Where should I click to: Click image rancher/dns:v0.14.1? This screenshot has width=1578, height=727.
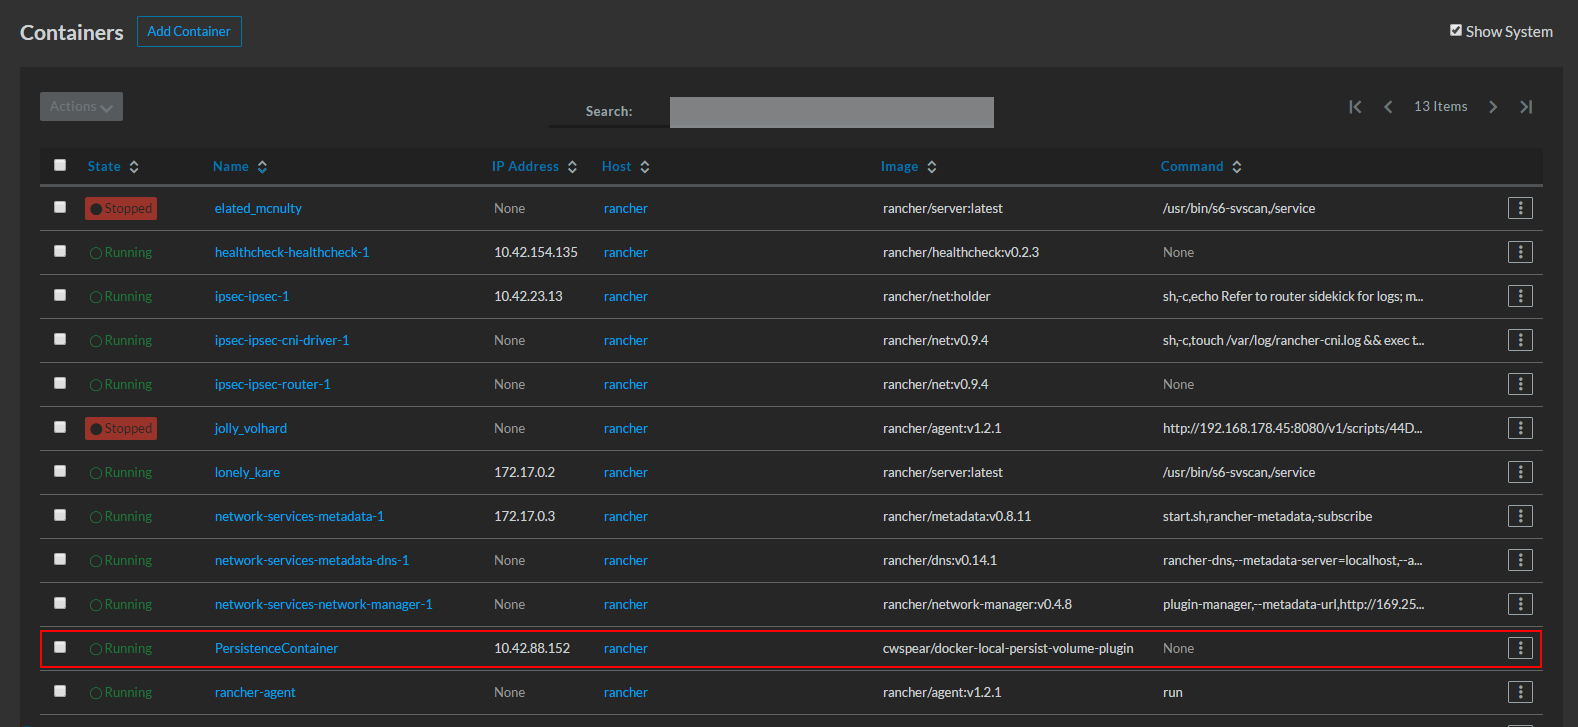pyautogui.click(x=940, y=560)
